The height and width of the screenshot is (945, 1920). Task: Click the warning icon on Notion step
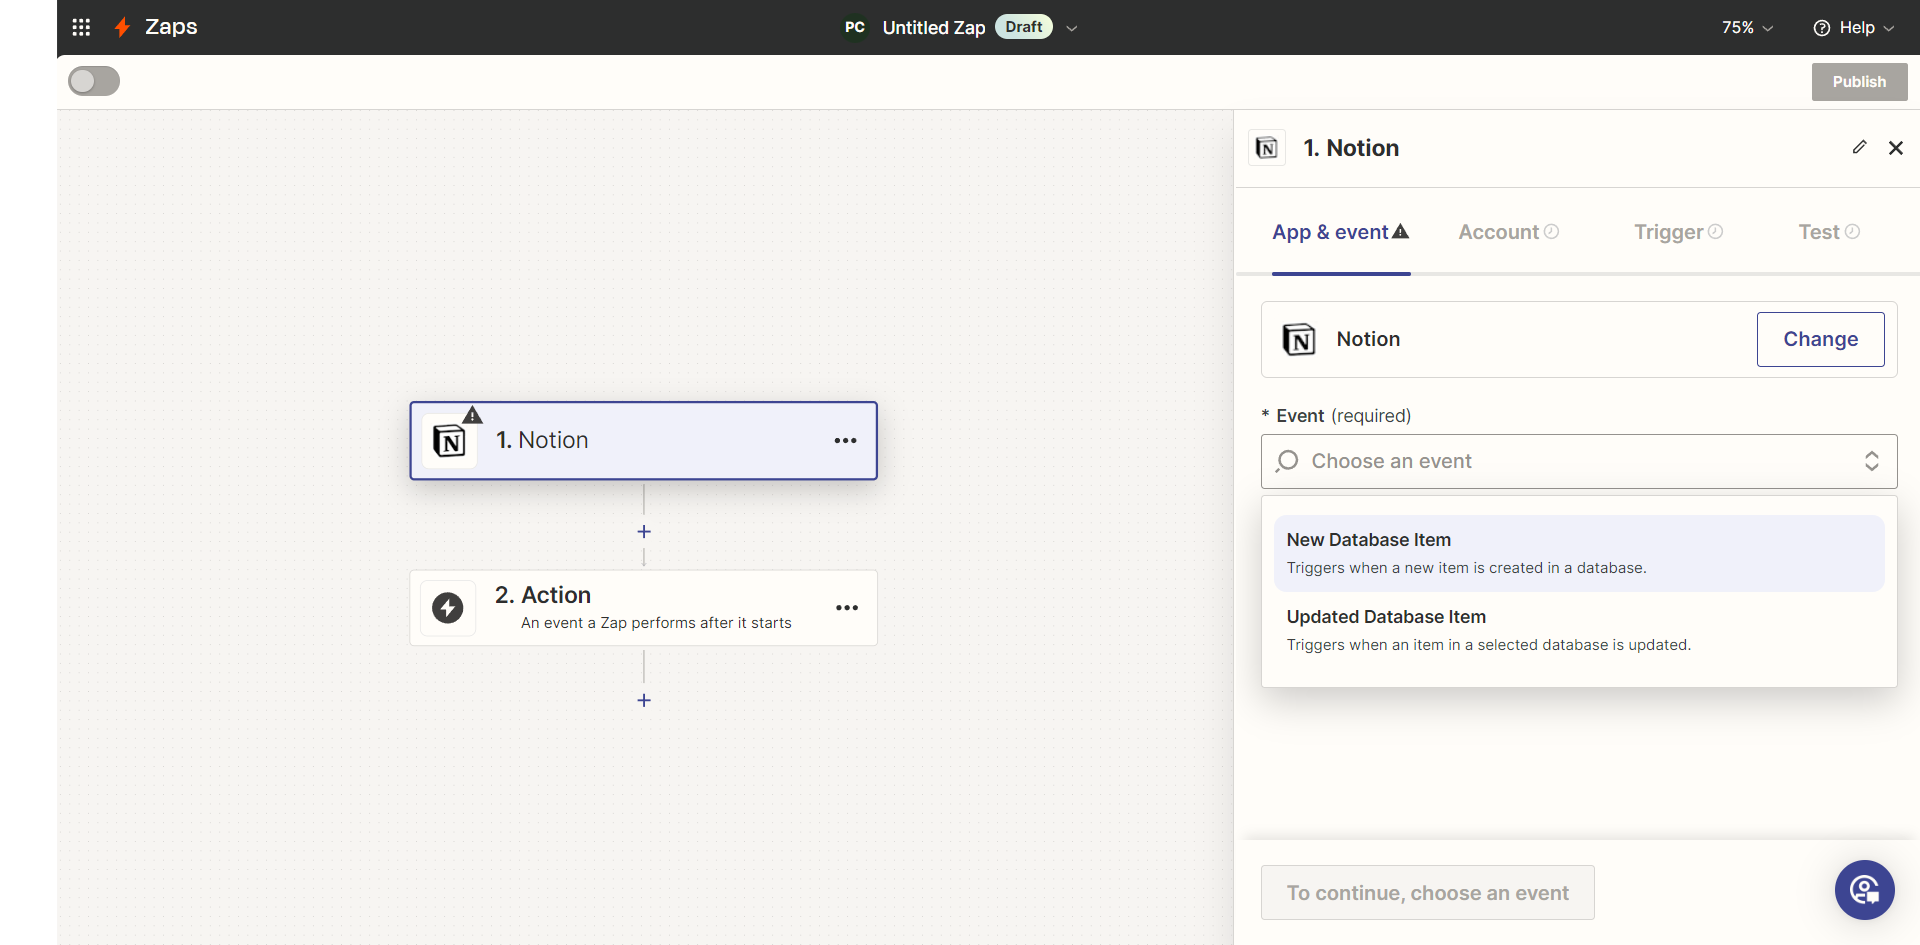[473, 415]
